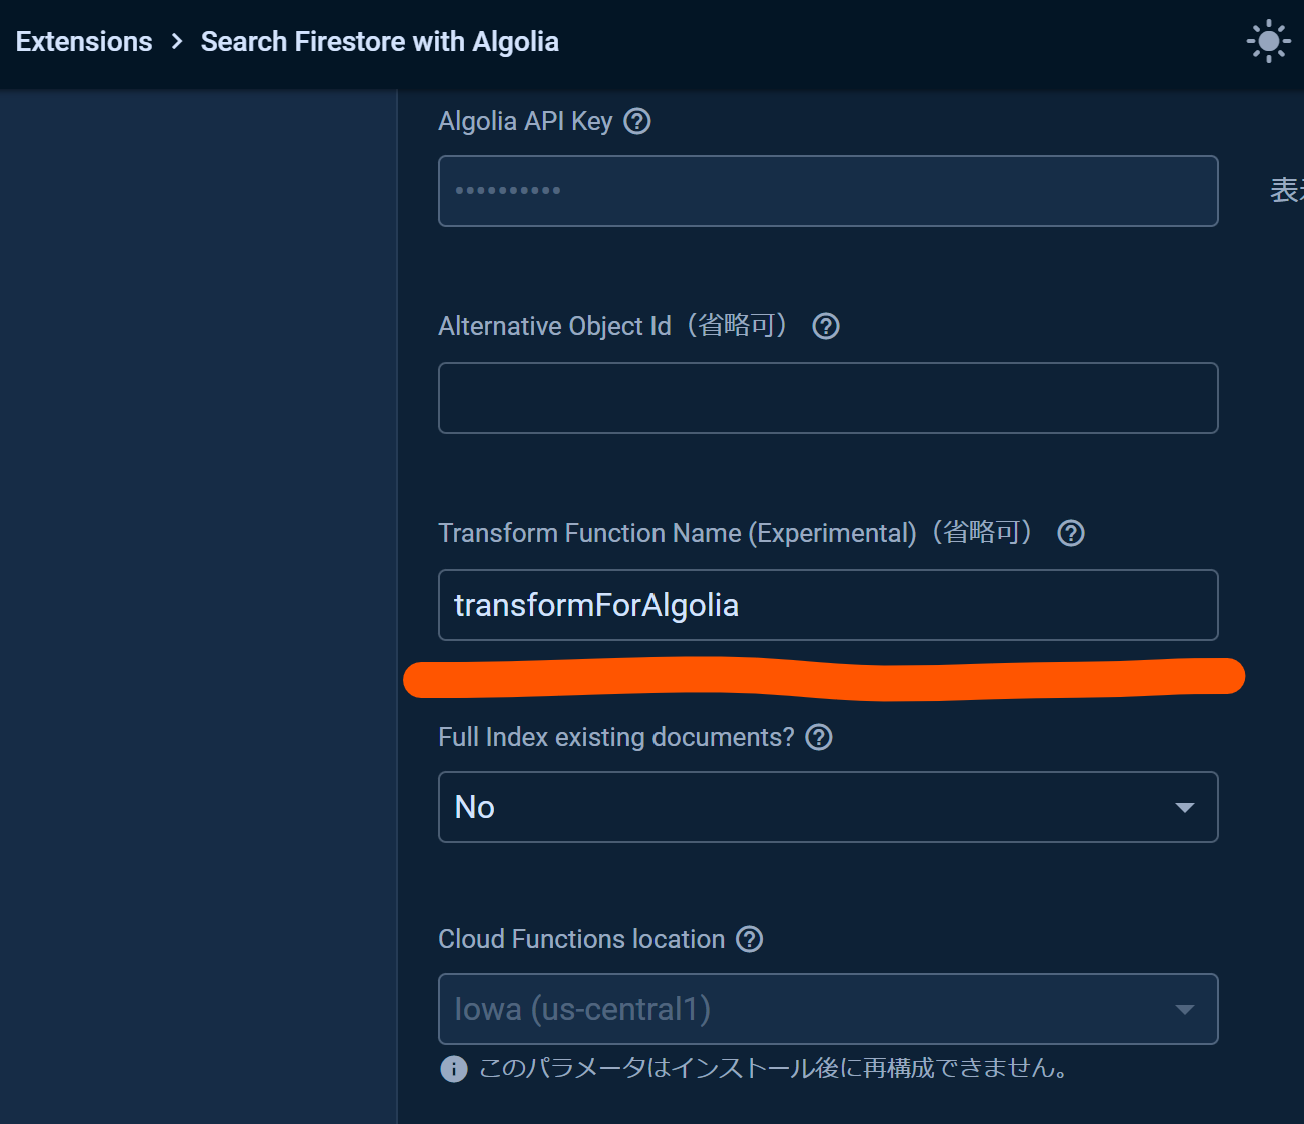This screenshot has width=1304, height=1124.
Task: Open the Cloud Functions location help icon
Action: point(749,939)
